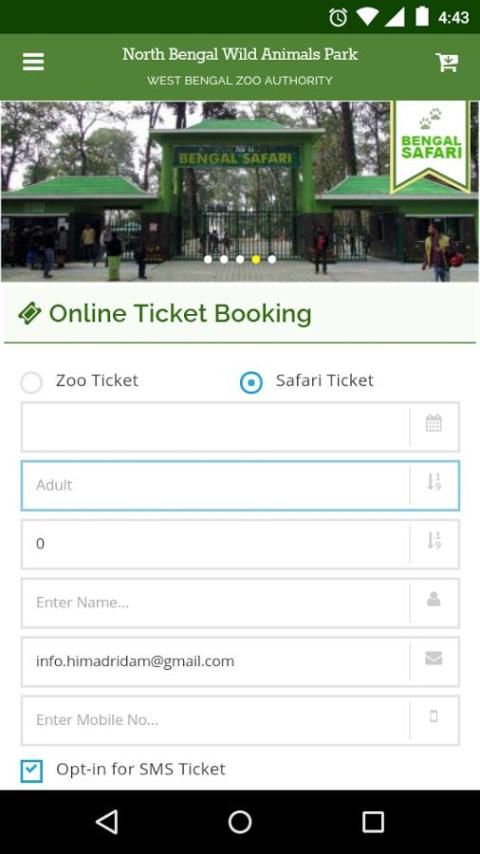The width and height of the screenshot is (480, 854).
Task: Tap the numeric sort icon beside Adult
Action: [434, 482]
